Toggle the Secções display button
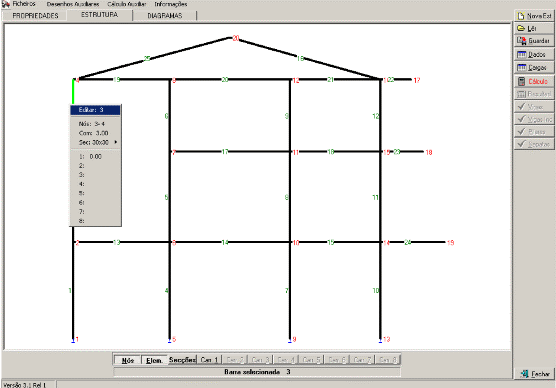Viewport: 556px width, 388px height. pyautogui.click(x=182, y=360)
